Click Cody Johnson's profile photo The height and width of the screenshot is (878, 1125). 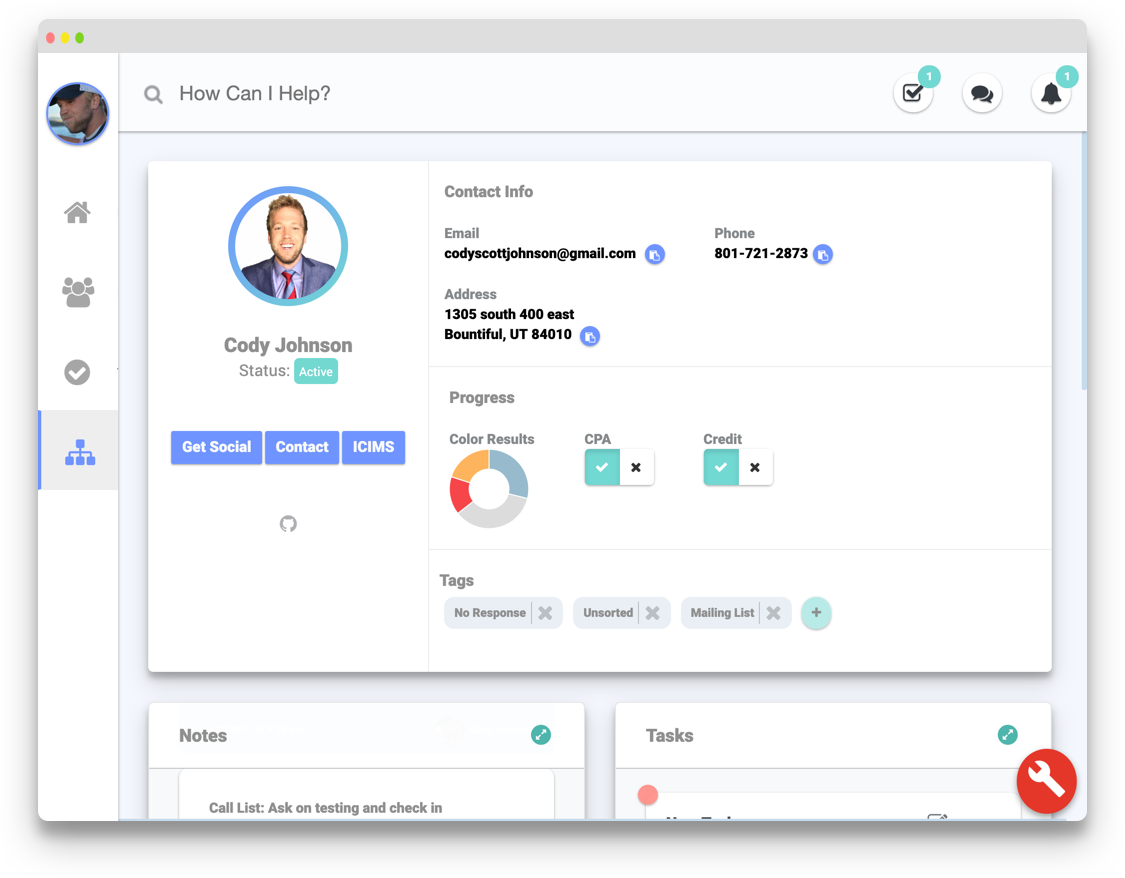288,246
